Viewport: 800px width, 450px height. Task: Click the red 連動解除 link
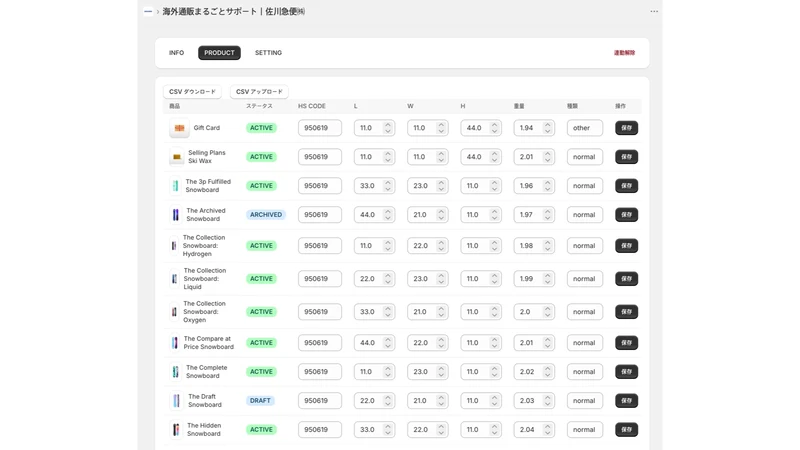coord(624,53)
